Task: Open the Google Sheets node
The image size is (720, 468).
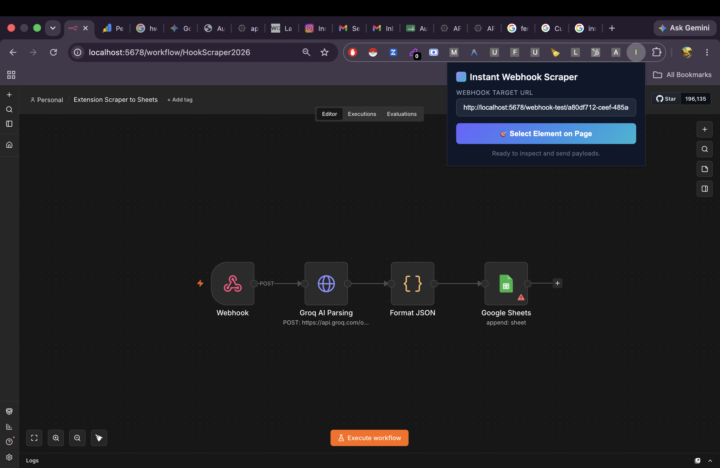Action: (506, 283)
